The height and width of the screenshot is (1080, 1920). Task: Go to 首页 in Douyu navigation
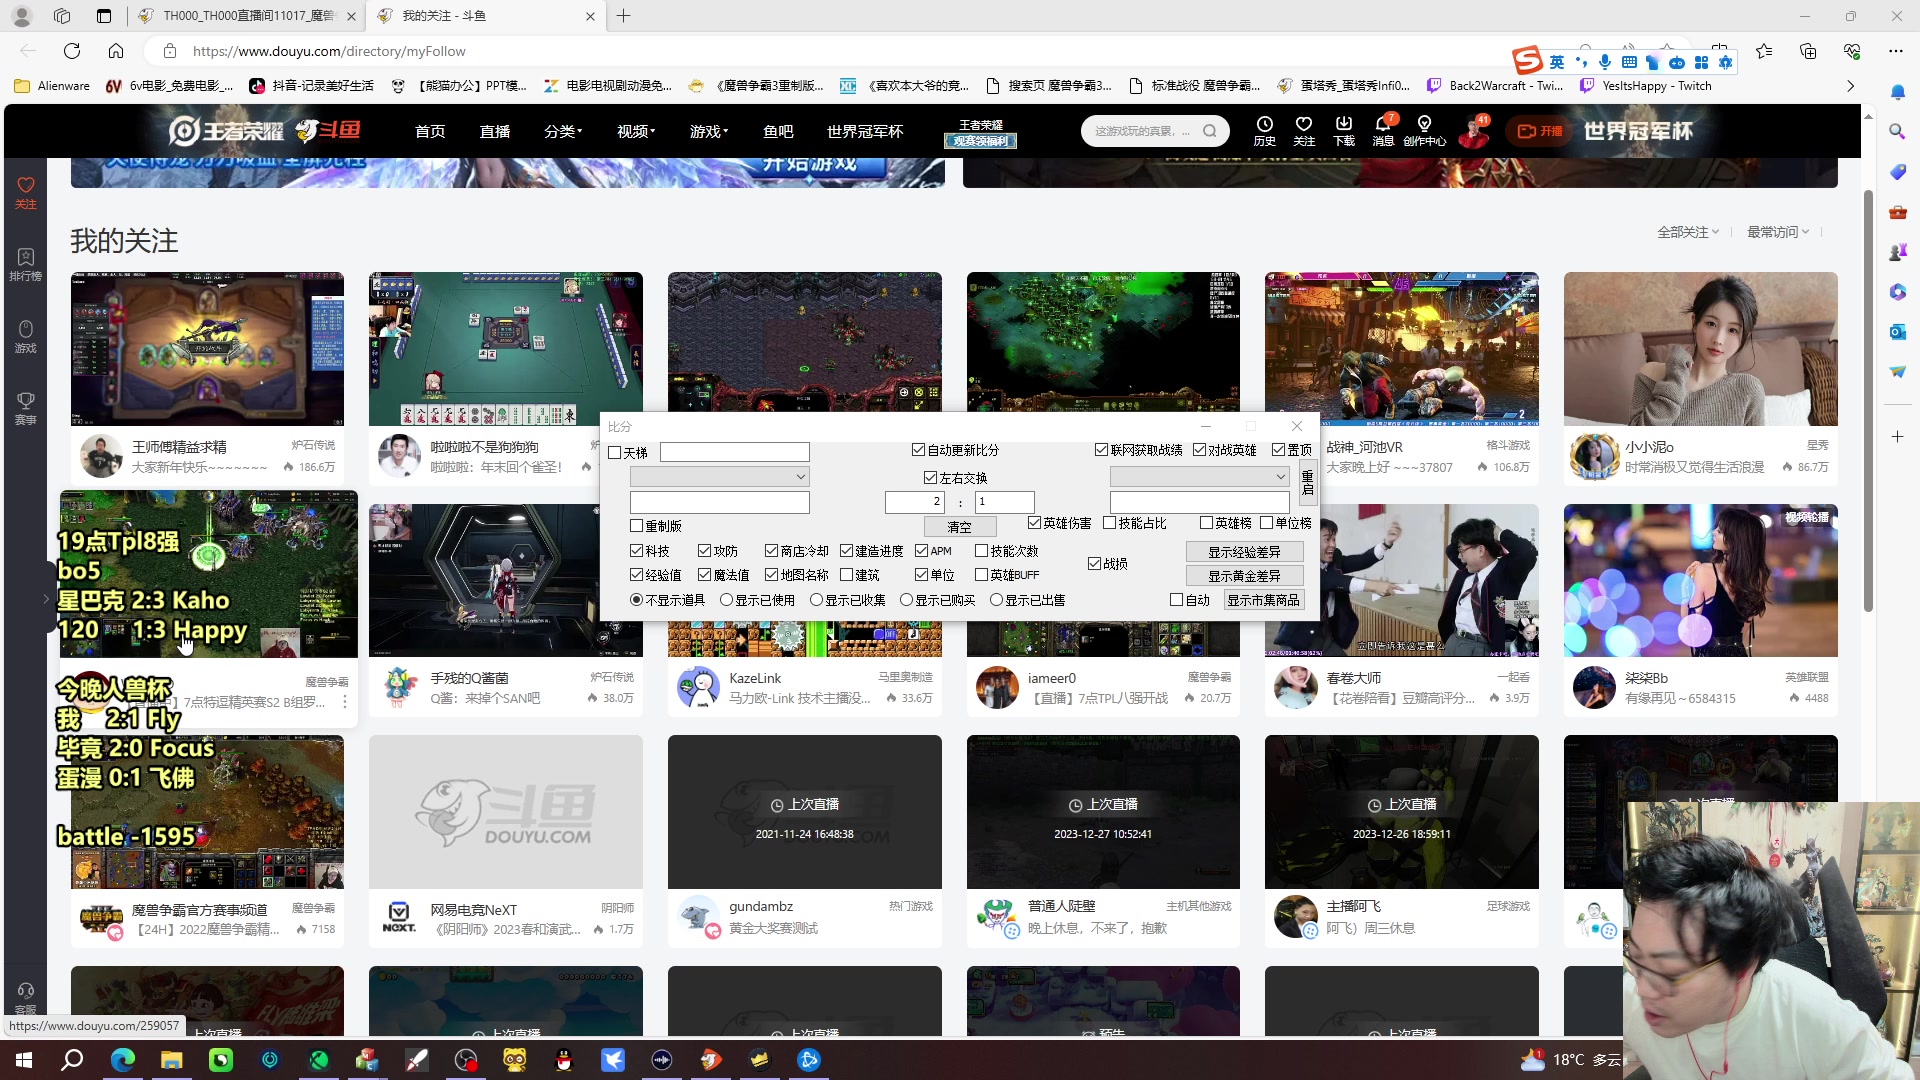tap(430, 131)
